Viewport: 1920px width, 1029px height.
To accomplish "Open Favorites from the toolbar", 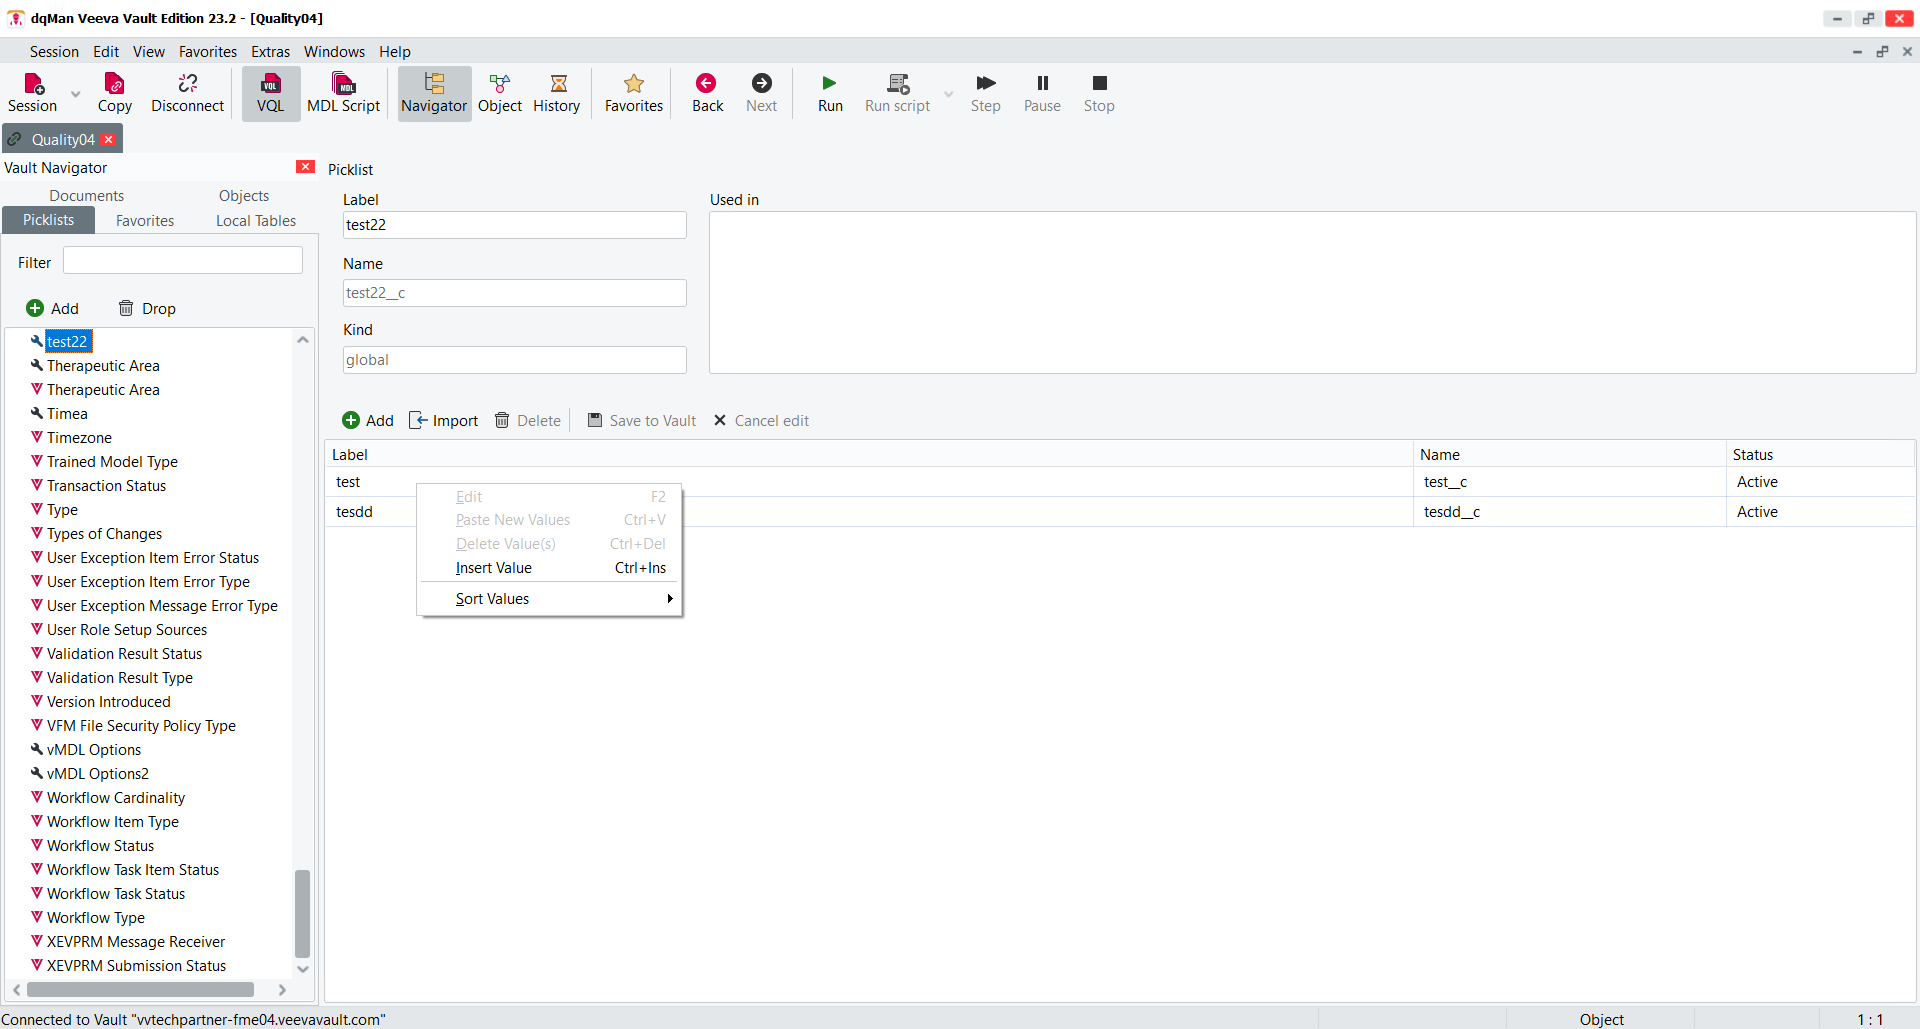I will 634,93.
